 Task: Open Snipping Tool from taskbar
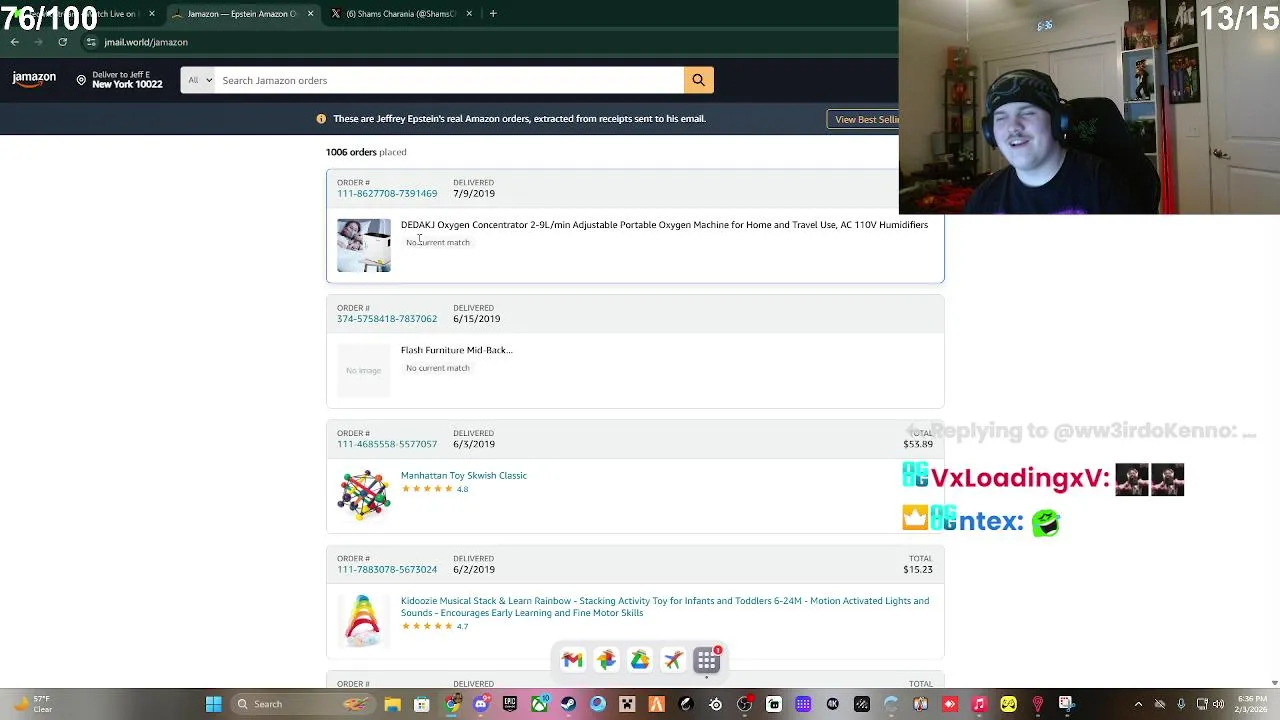coord(1066,704)
